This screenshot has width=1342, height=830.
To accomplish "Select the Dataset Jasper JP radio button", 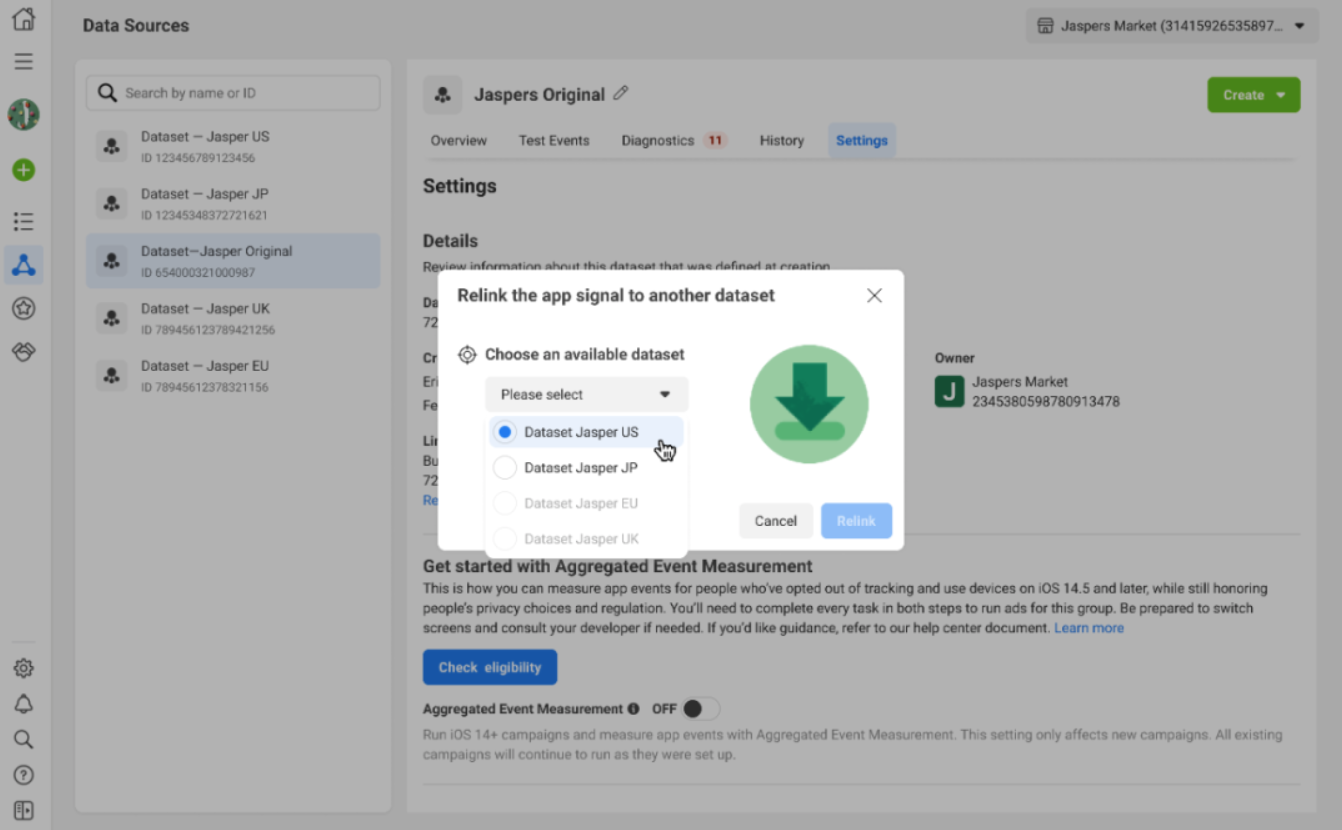I will 505,468.
